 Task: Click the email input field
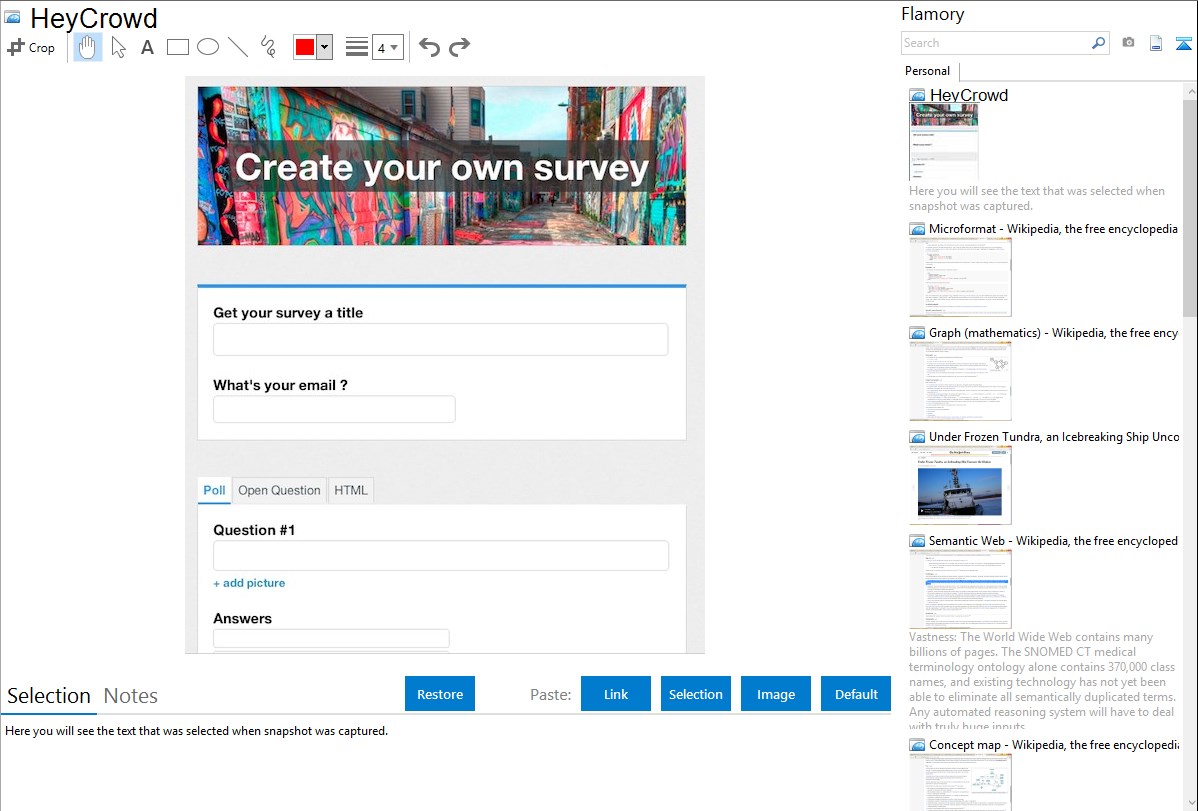pyautogui.click(x=335, y=409)
